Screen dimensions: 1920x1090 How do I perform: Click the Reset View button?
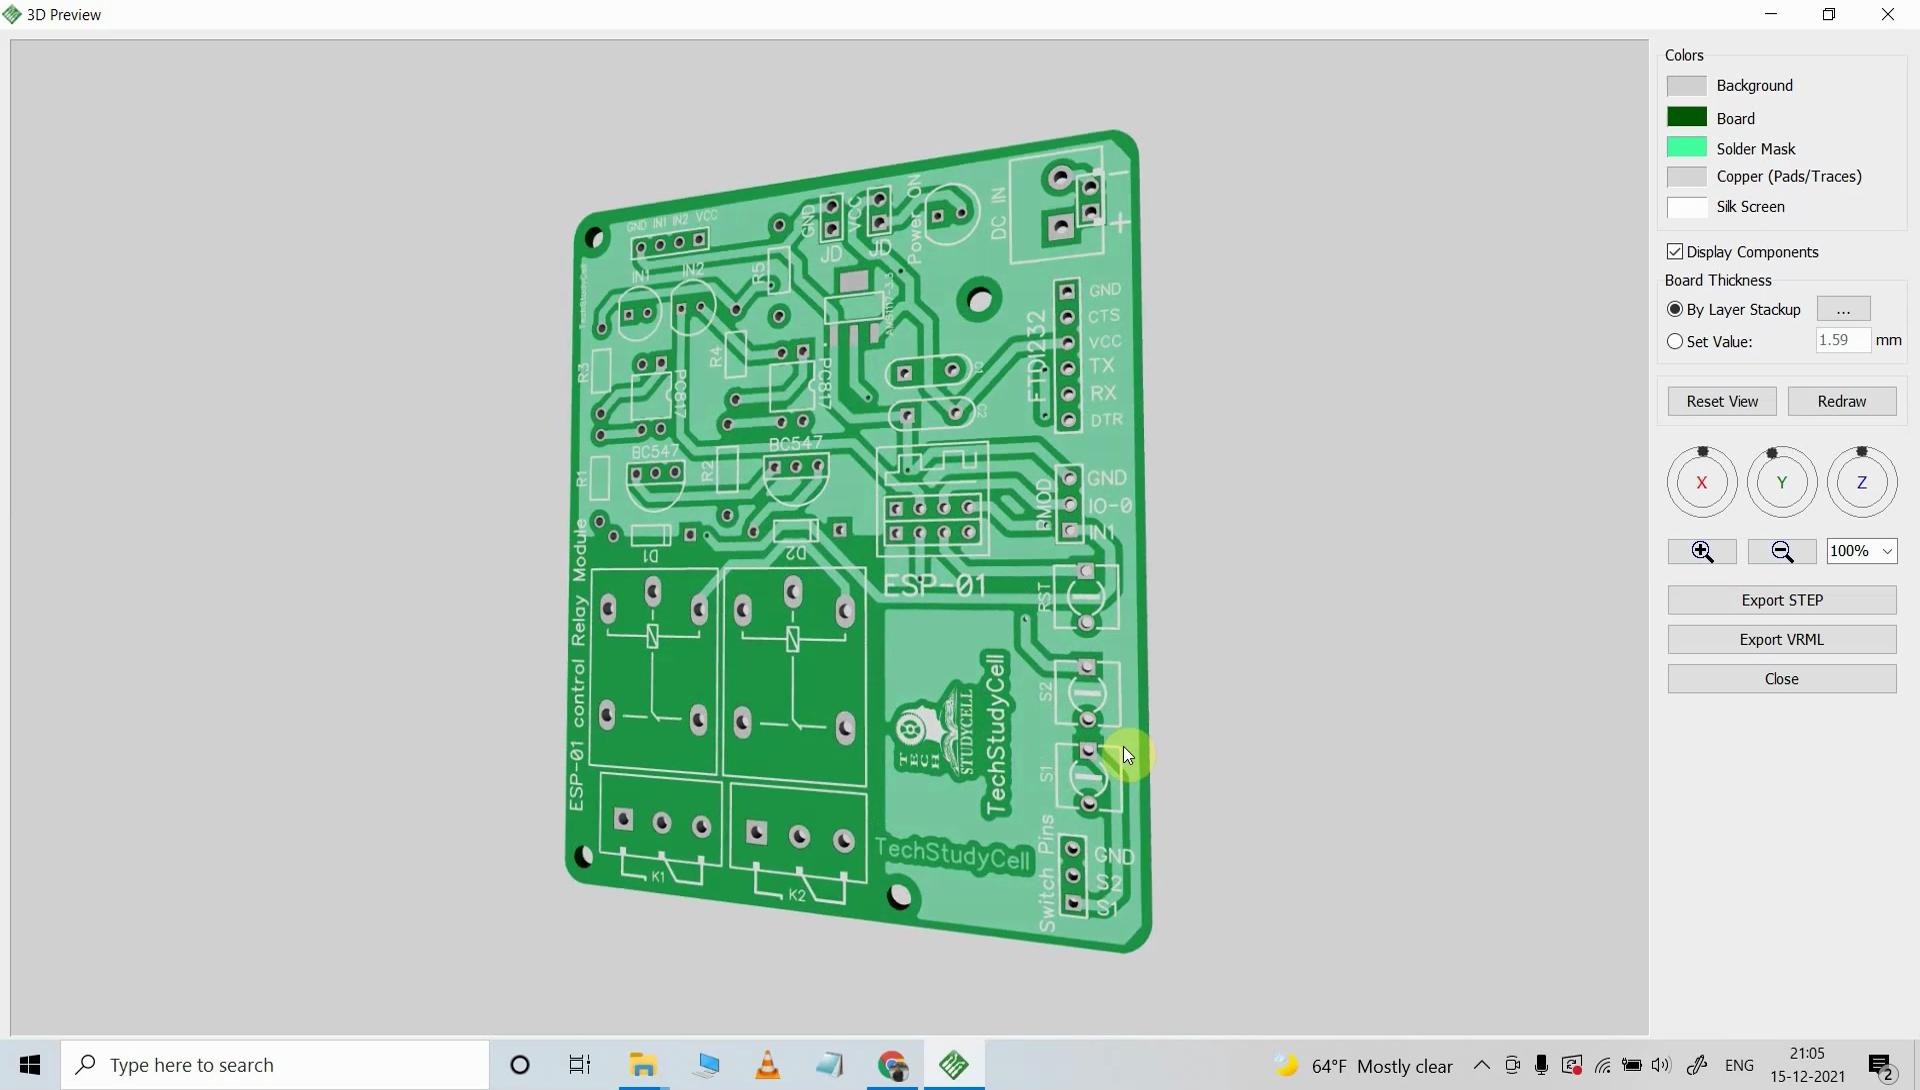tap(1722, 401)
